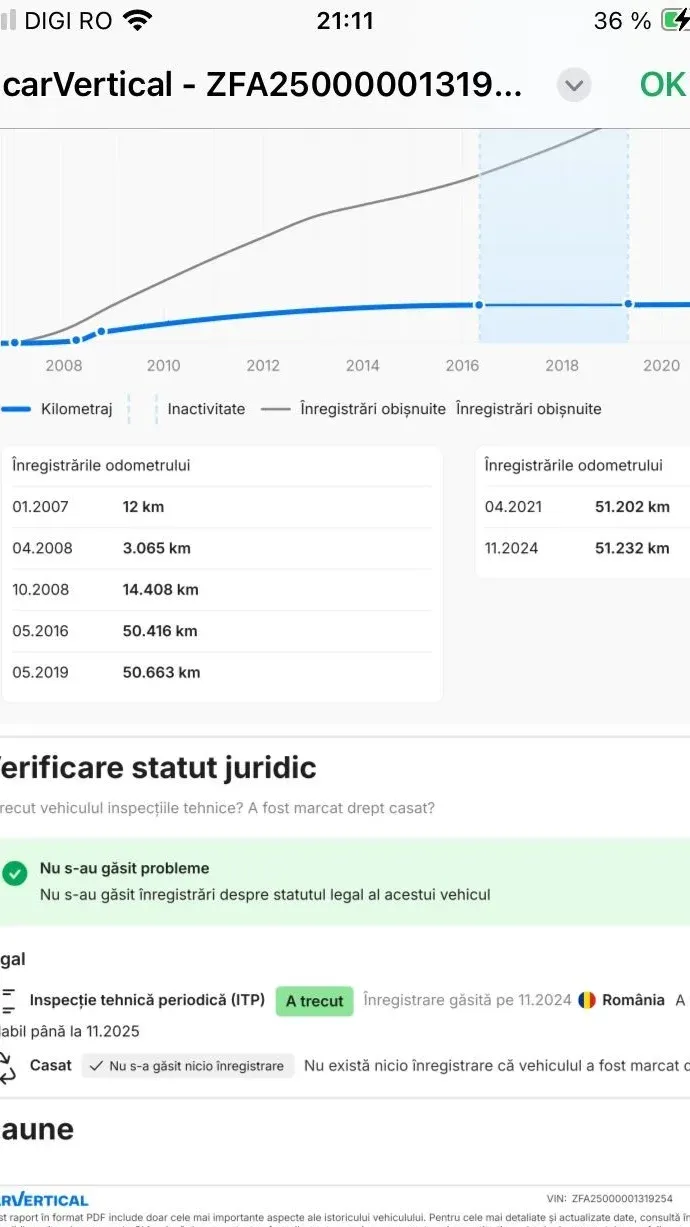The width and height of the screenshot is (690, 1227).
Task: Tap the DIGI RO carrier label
Action: (68, 20)
